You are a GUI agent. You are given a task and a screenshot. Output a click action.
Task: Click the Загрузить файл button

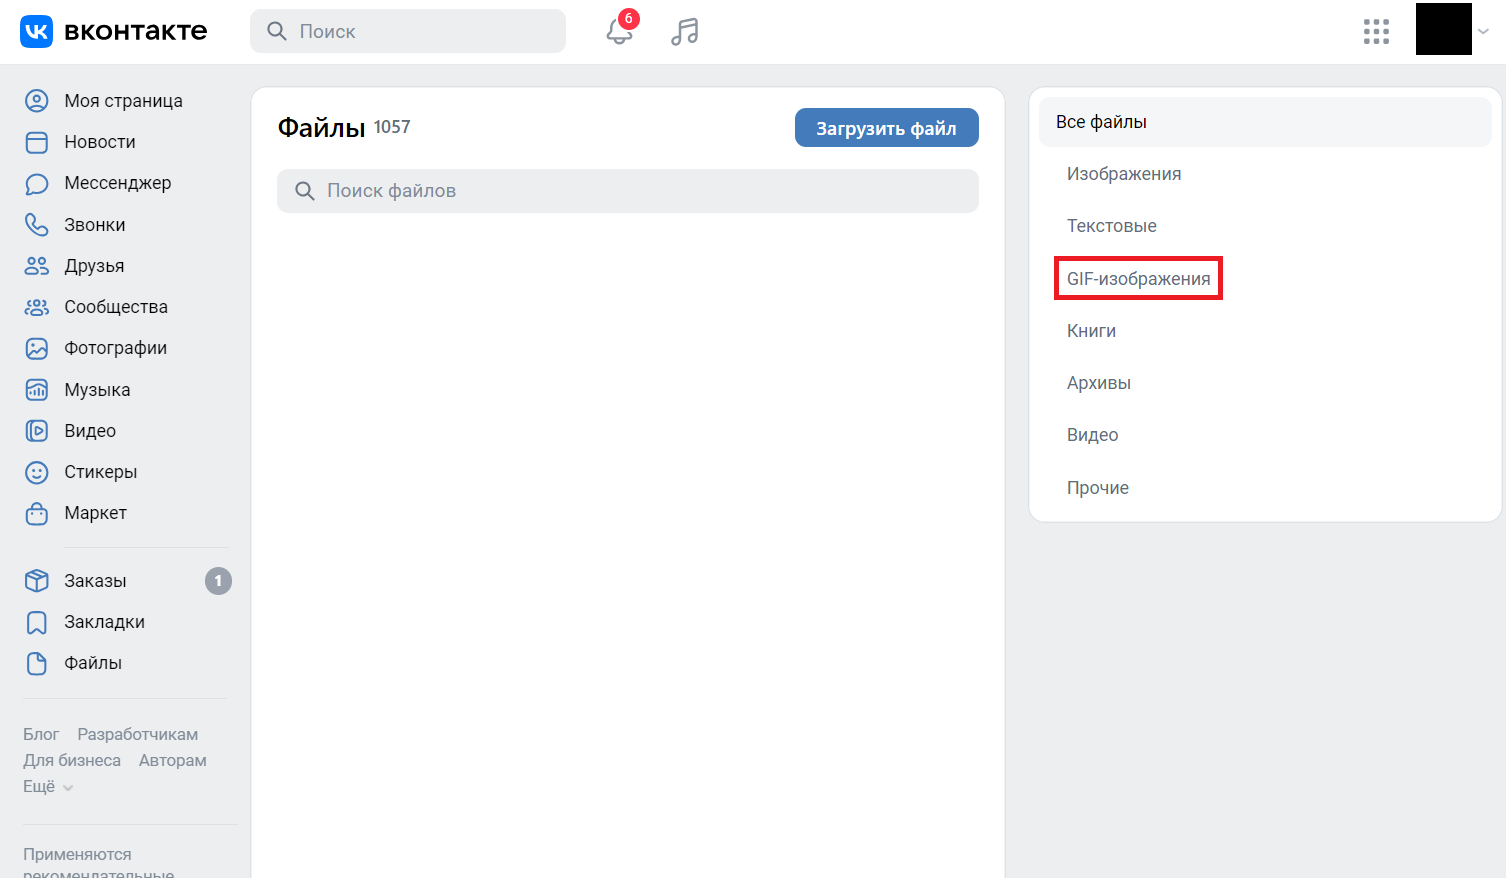pyautogui.click(x=886, y=128)
